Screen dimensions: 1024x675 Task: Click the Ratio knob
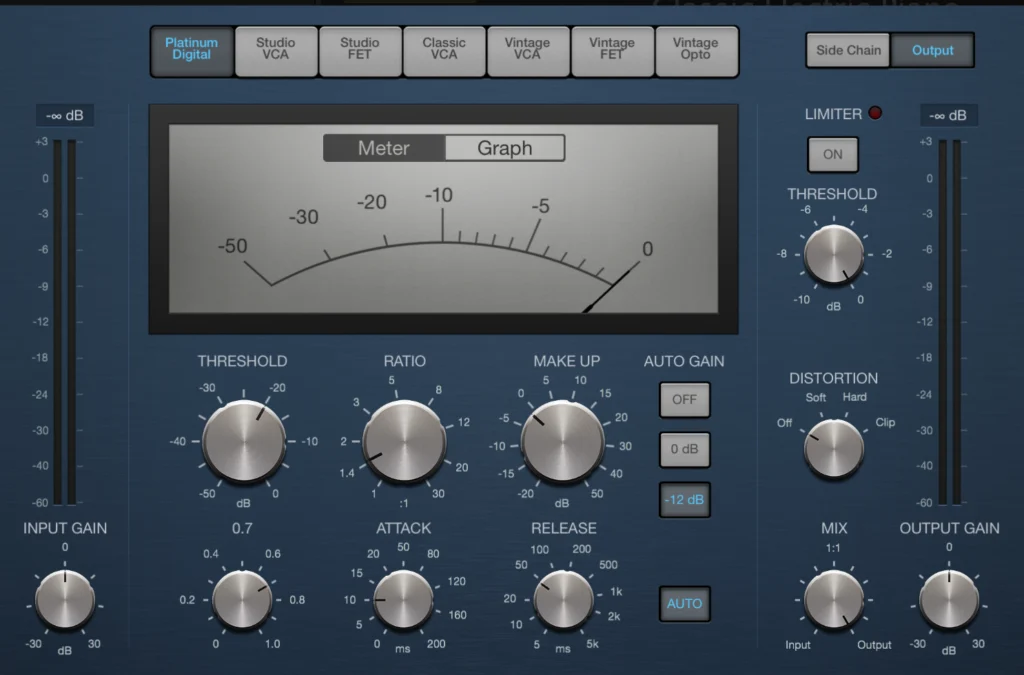click(x=404, y=441)
